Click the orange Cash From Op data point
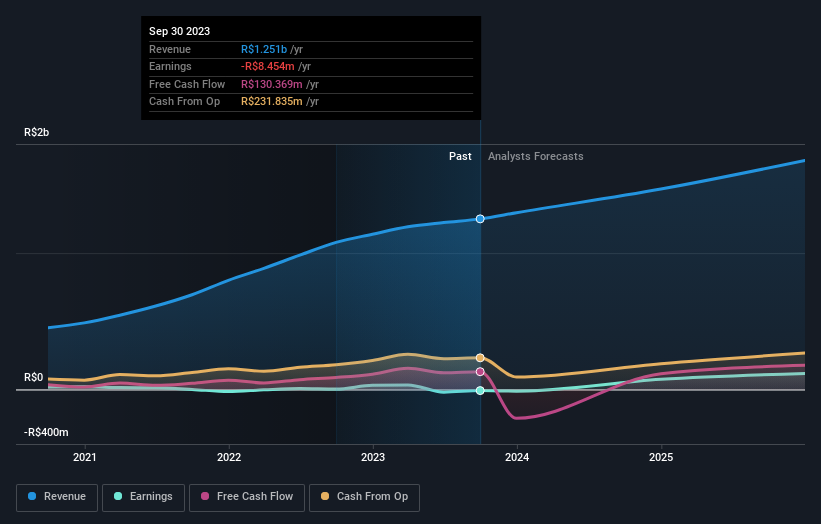 [x=480, y=358]
